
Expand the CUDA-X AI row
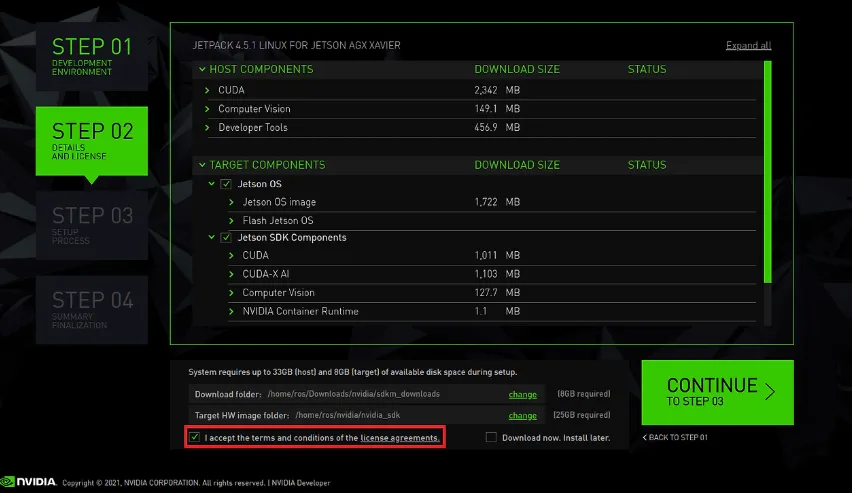231,274
